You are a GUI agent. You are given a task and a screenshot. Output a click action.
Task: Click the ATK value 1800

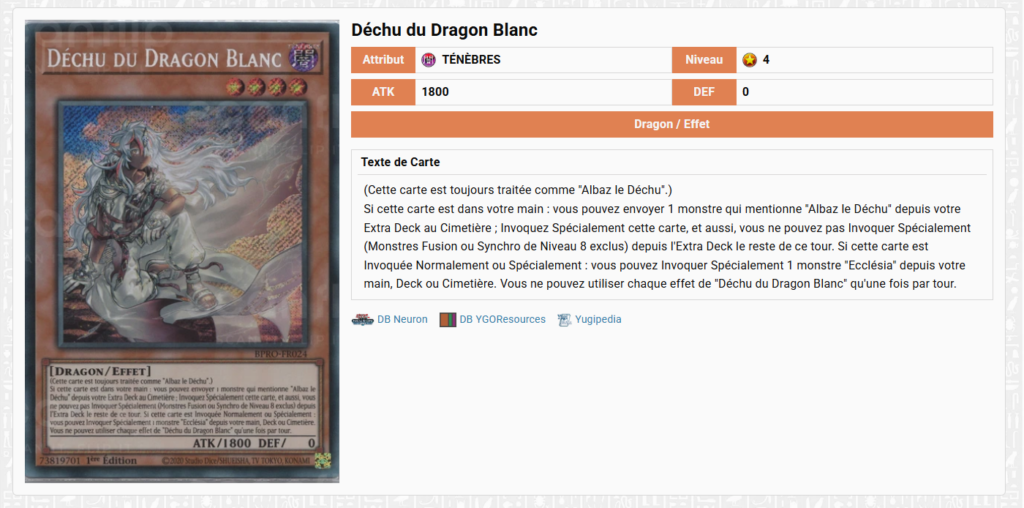coord(435,92)
